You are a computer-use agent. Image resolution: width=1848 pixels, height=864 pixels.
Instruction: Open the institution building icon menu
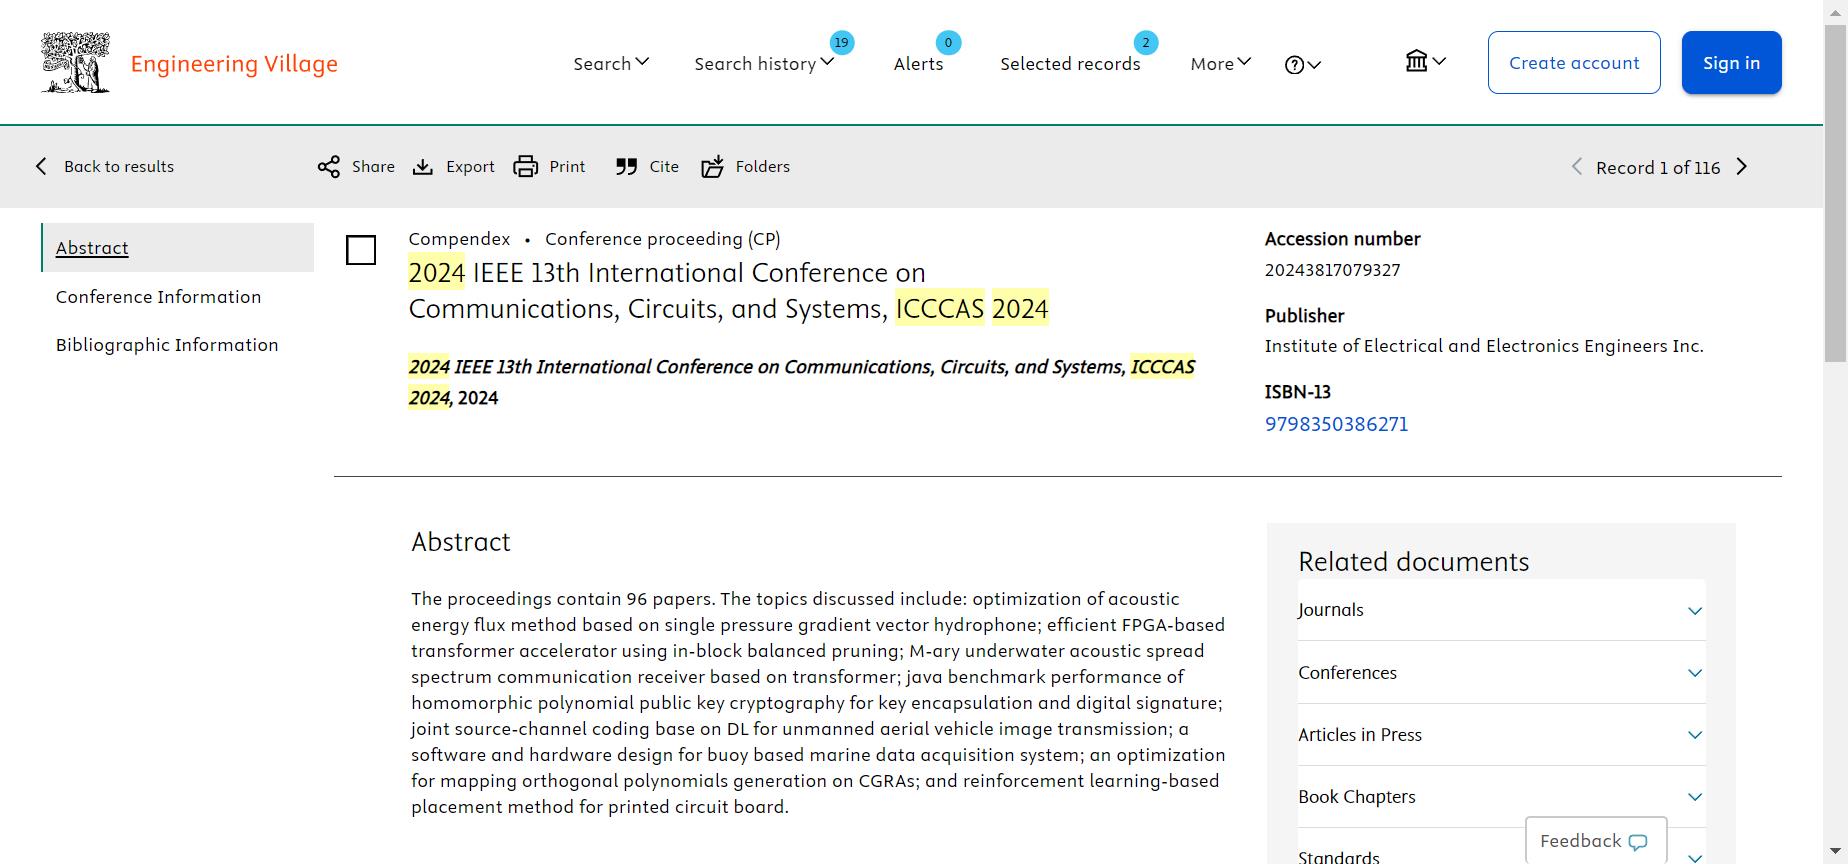tap(1425, 62)
